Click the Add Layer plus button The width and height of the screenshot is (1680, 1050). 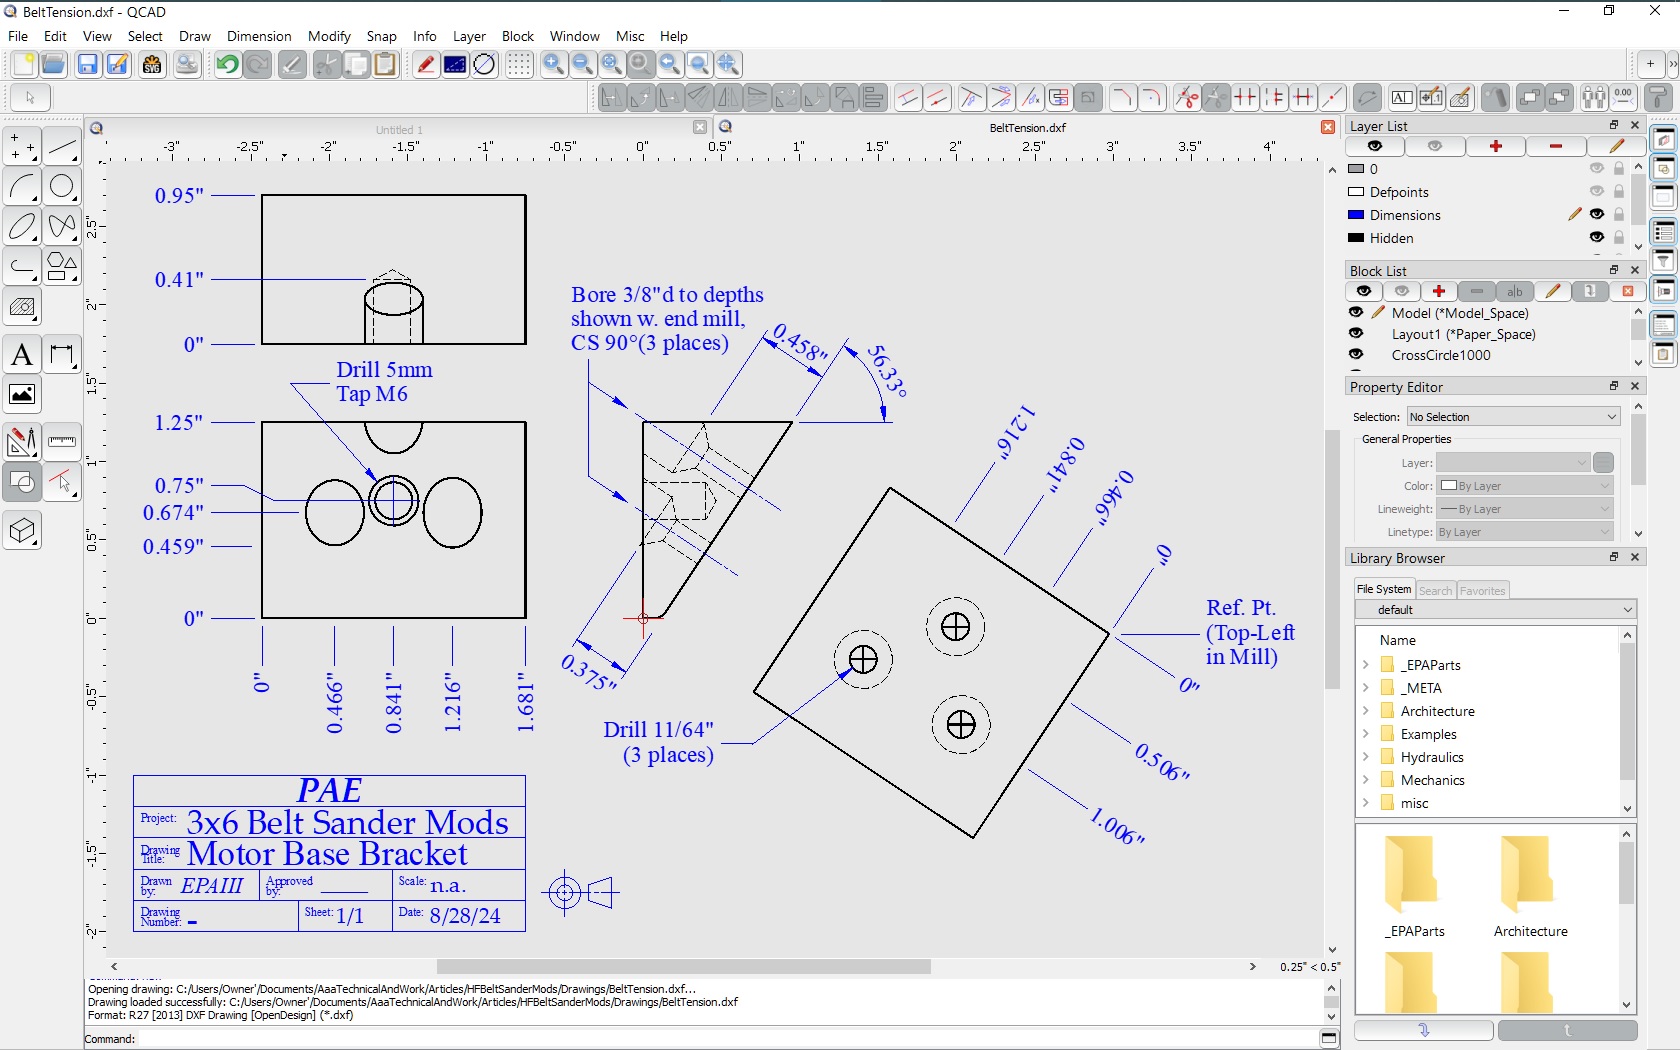1496,147
